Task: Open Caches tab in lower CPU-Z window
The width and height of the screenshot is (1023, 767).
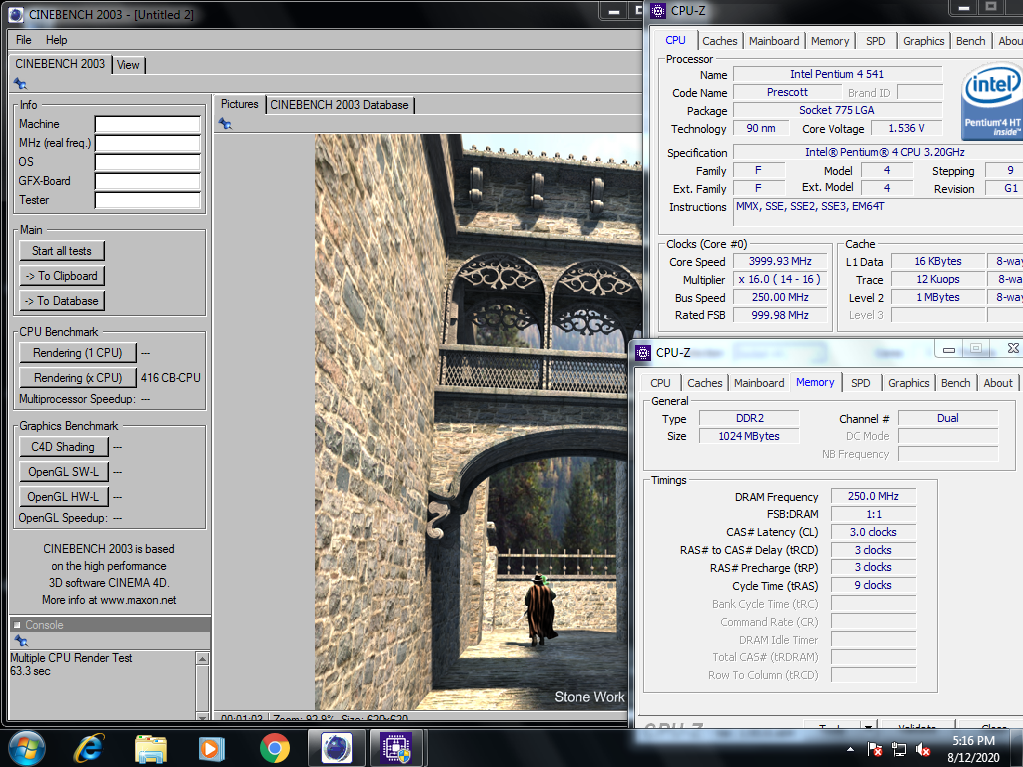Action: click(705, 384)
